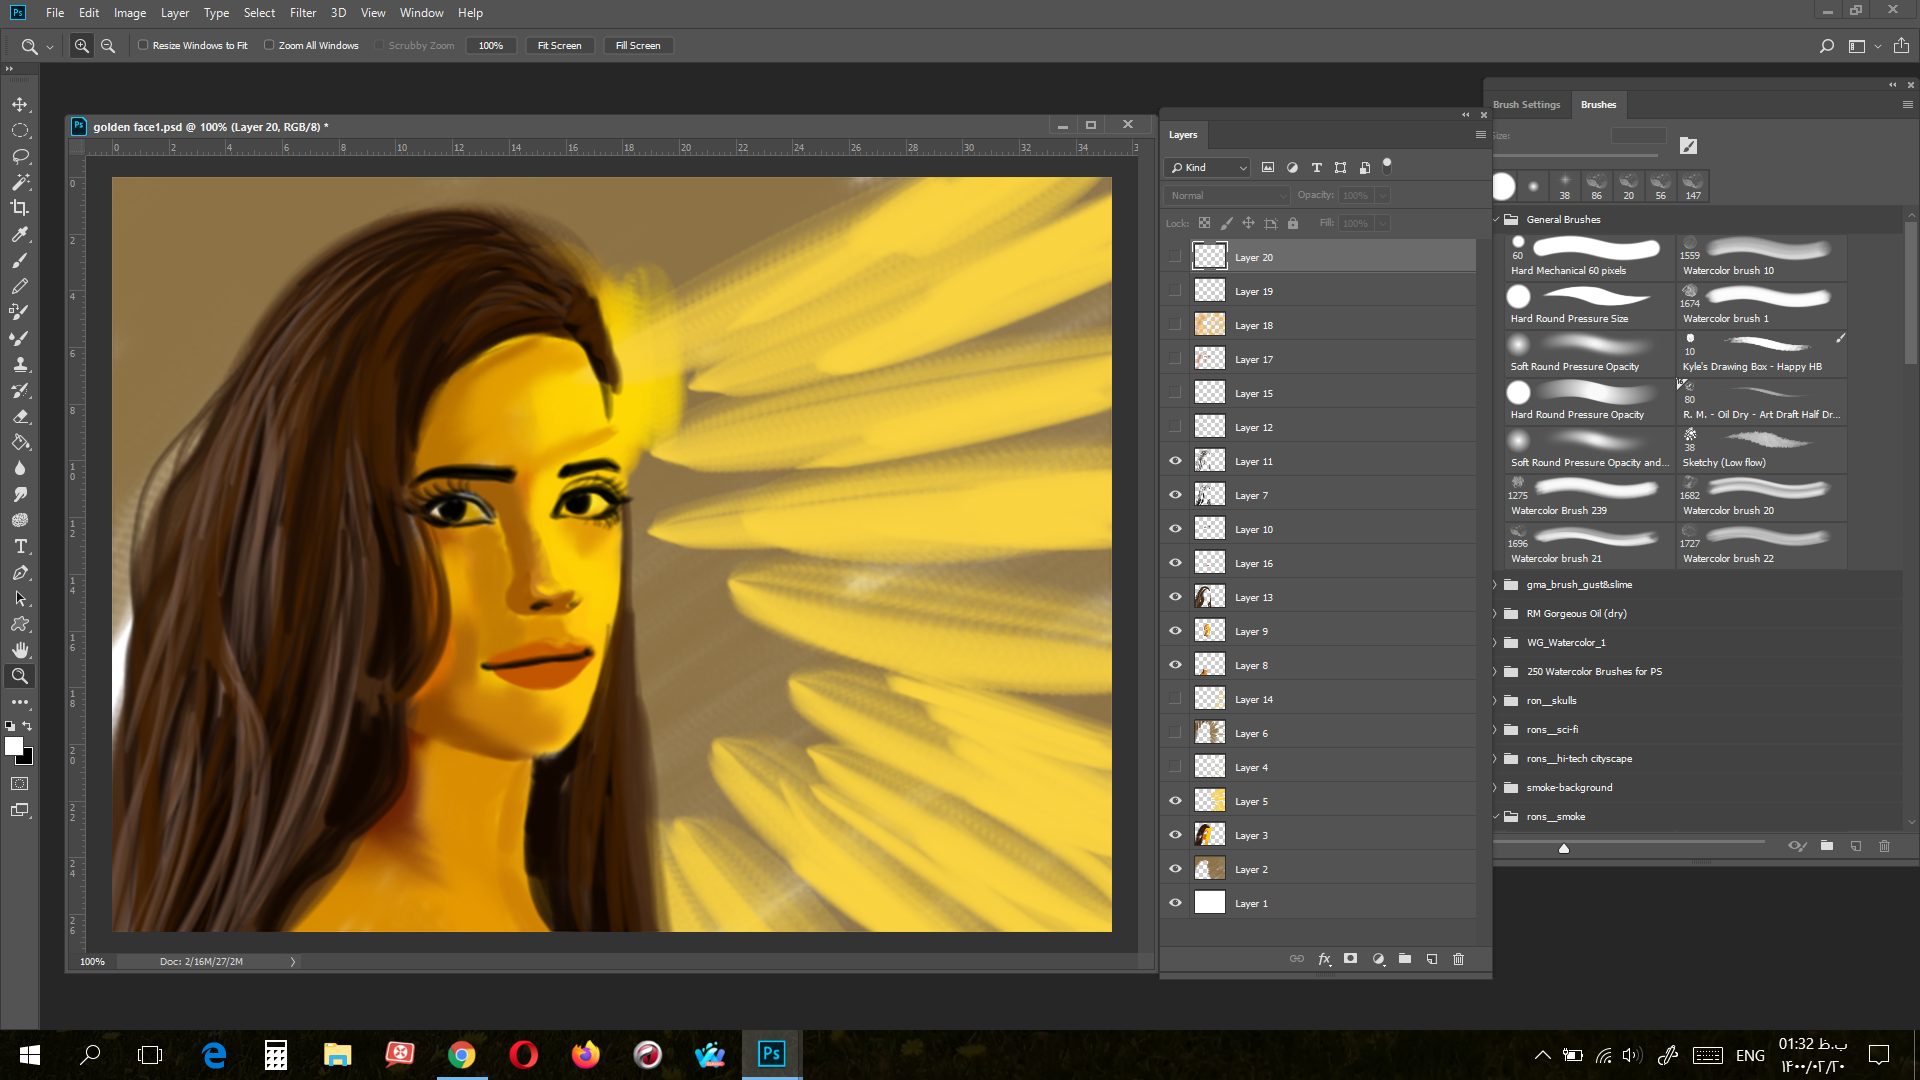Image resolution: width=1920 pixels, height=1080 pixels.
Task: Hide Layer 3
Action: tap(1175, 835)
